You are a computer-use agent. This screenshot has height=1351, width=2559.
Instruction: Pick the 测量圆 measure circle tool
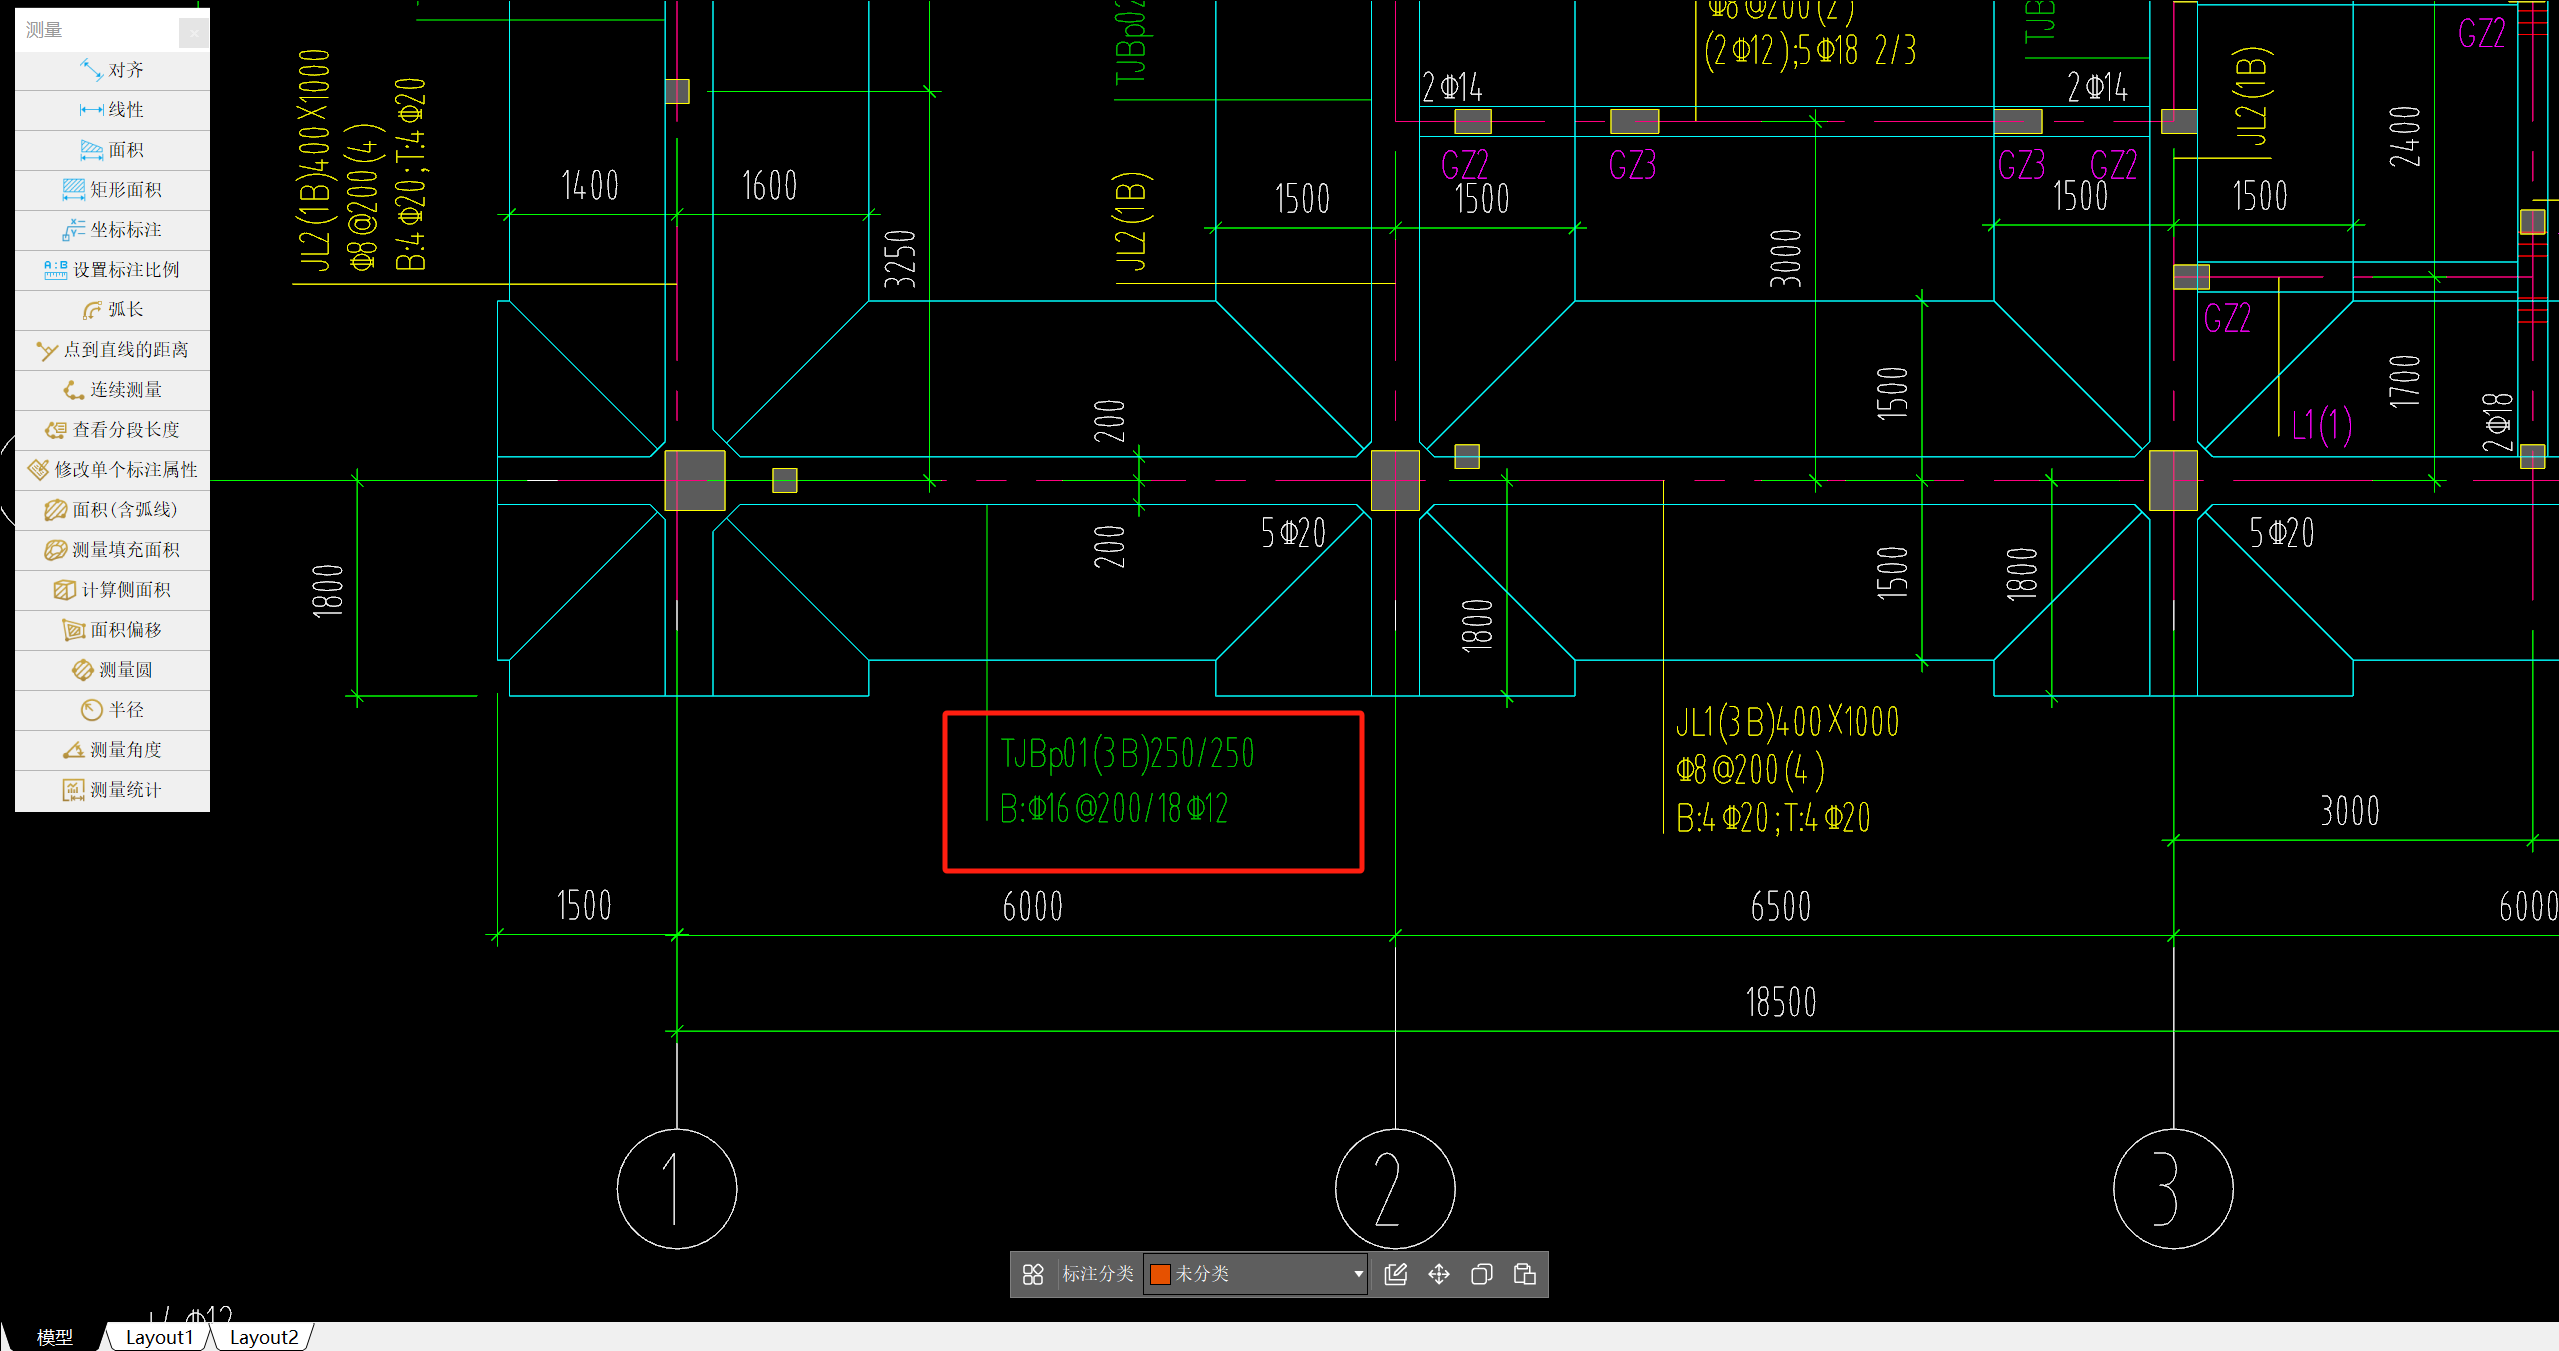click(112, 670)
